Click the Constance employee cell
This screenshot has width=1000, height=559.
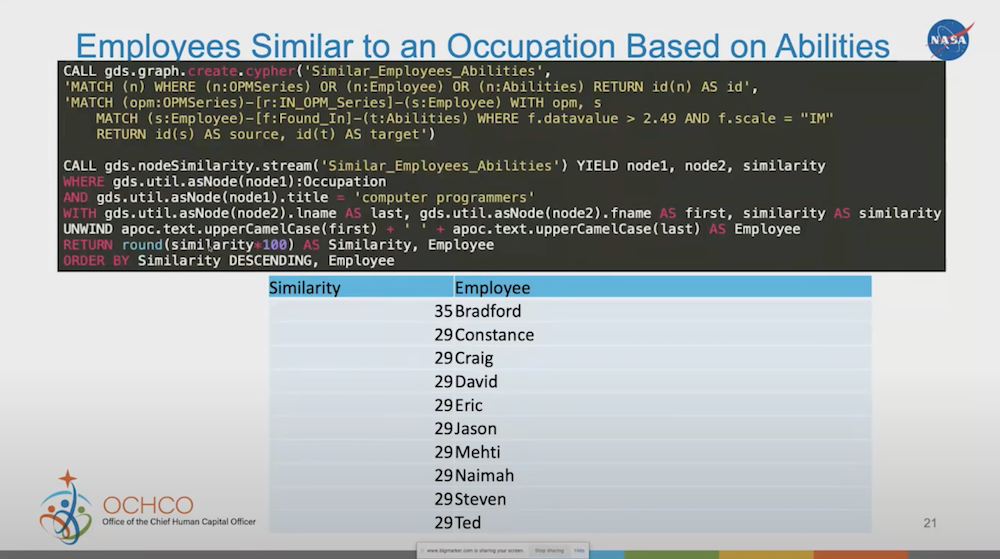point(663,335)
